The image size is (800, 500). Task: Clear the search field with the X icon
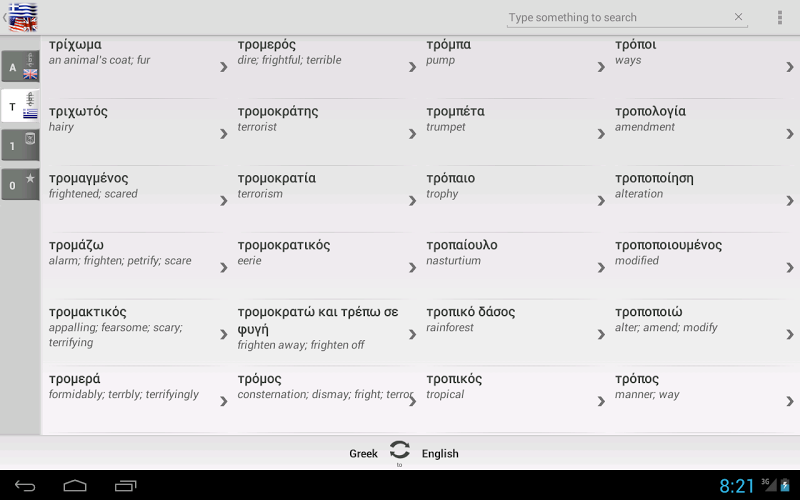click(x=739, y=17)
